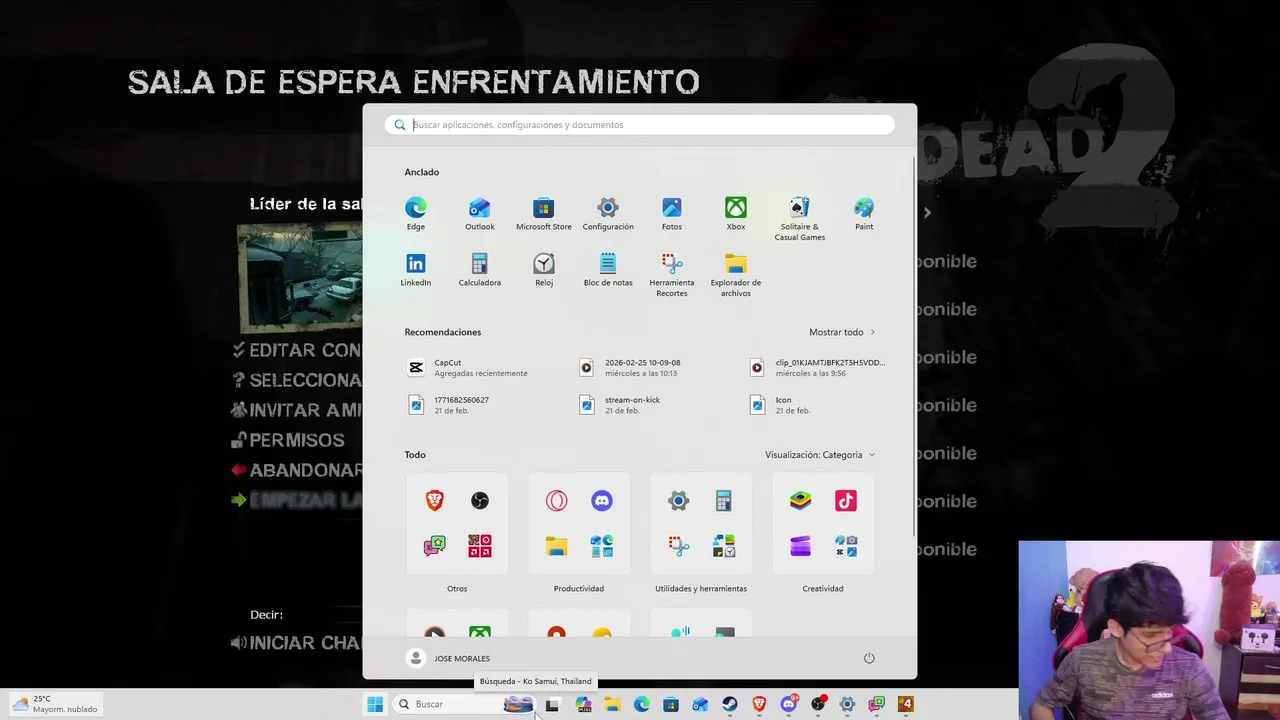Open settings gear in Utilidades y herramientas group
This screenshot has width=1280, height=720.
(x=678, y=501)
